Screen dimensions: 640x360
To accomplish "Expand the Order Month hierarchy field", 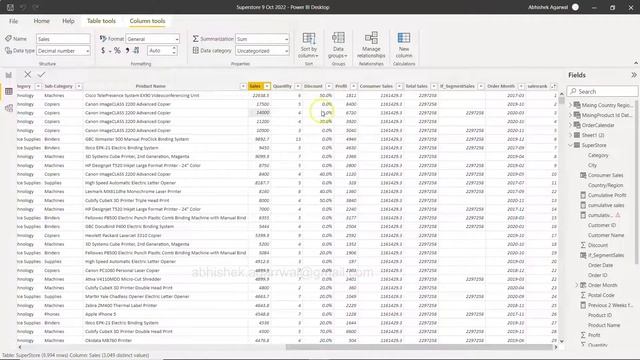I will click(577, 285).
